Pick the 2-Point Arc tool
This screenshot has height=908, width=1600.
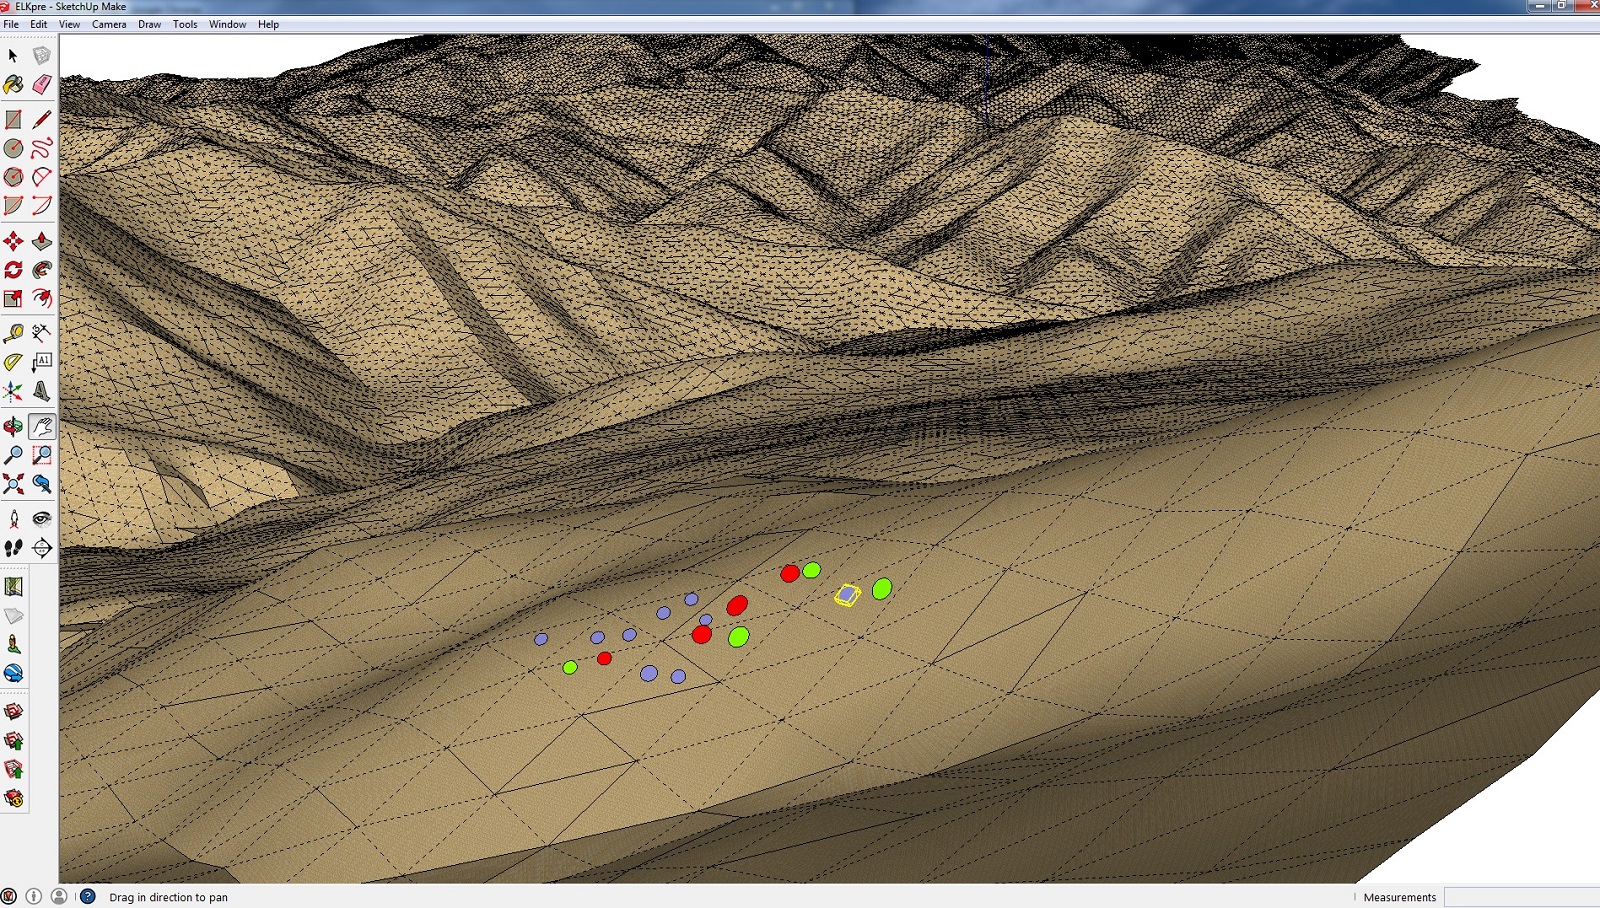coord(42,206)
